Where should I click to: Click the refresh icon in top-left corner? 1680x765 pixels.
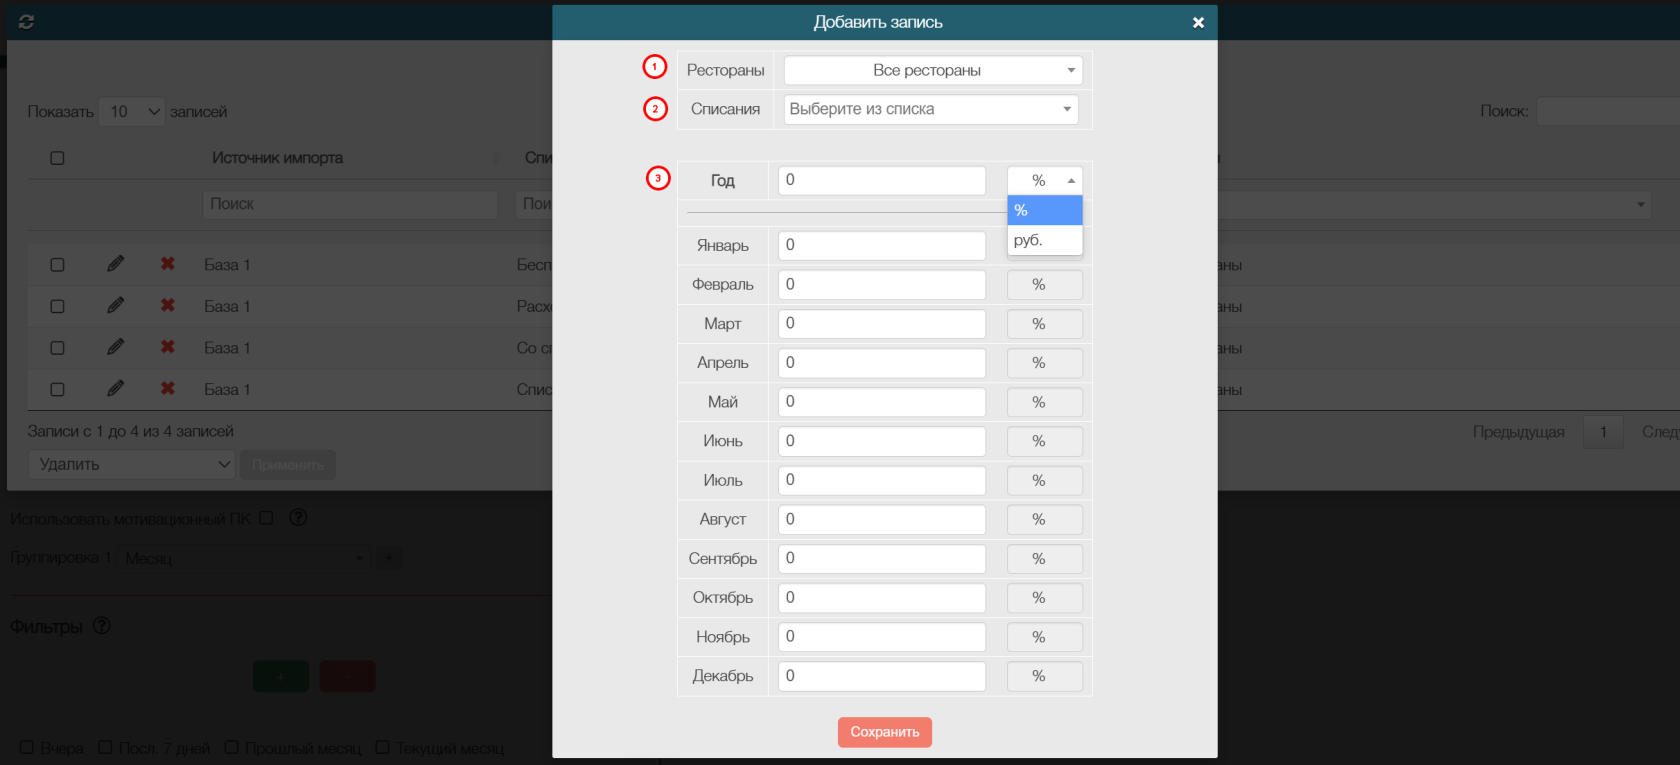tap(26, 21)
